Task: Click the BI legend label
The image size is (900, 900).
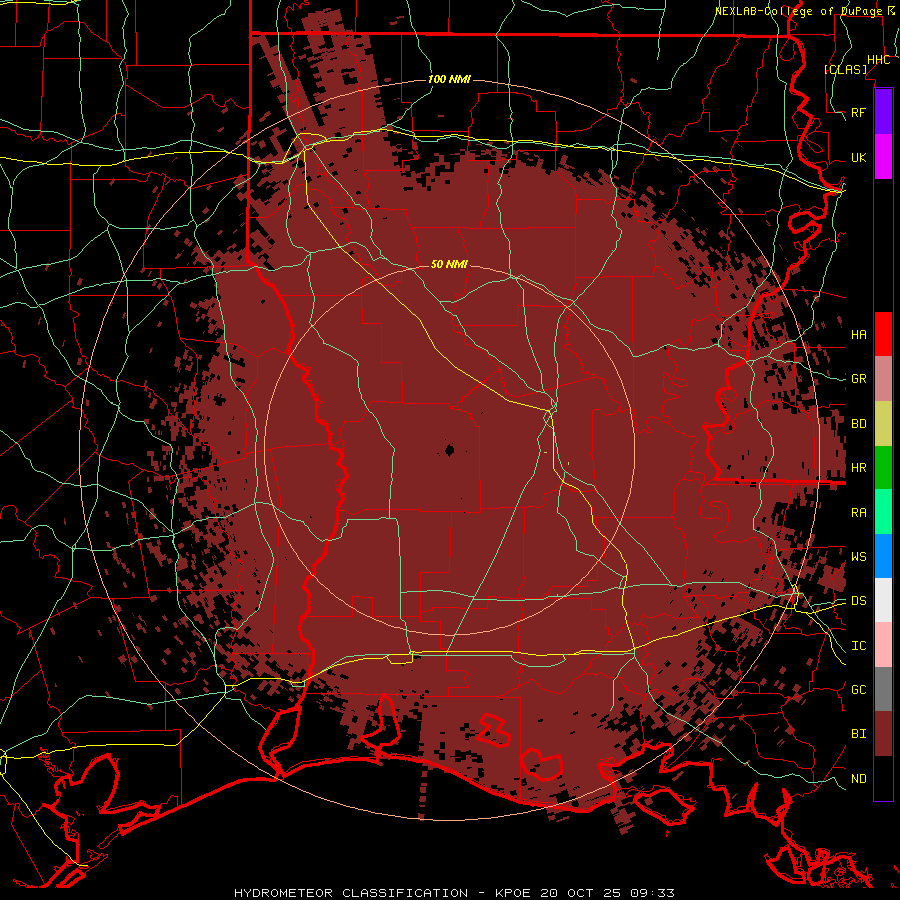Action: (x=858, y=734)
